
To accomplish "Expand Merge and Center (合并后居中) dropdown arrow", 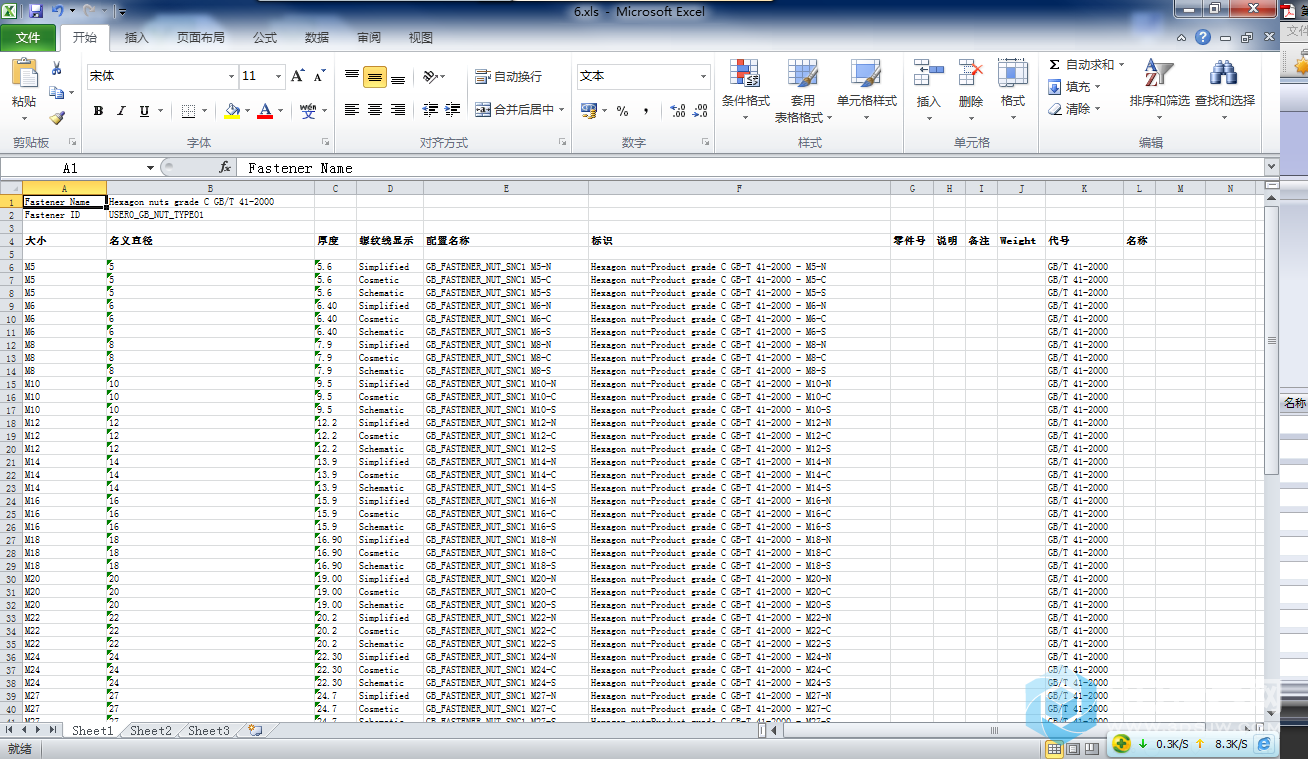I will point(562,110).
